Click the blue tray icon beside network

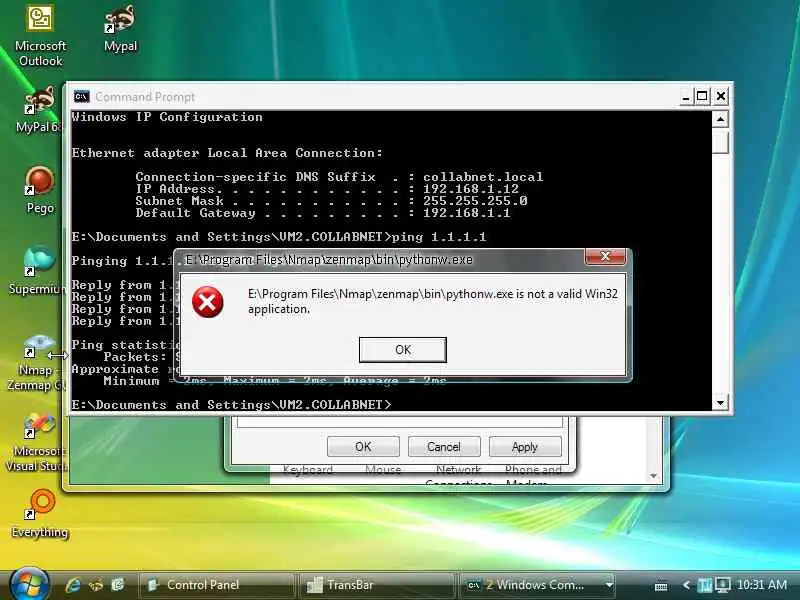pyautogui.click(x=704, y=585)
